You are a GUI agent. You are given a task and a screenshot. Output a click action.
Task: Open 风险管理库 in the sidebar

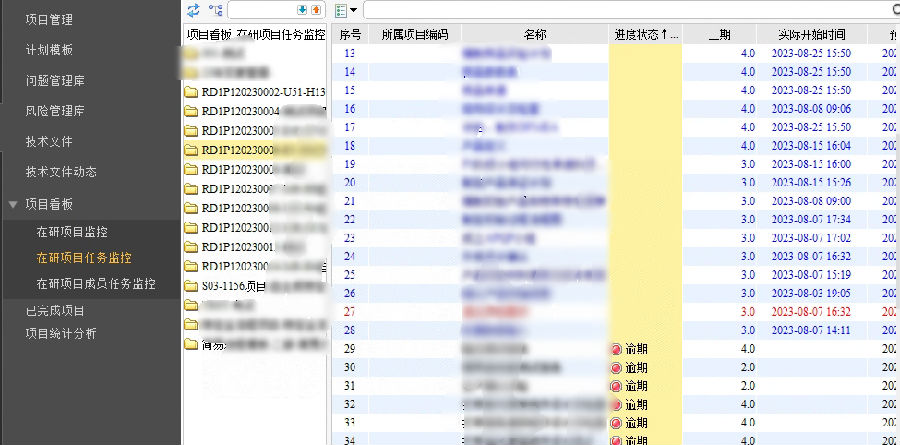[x=55, y=111]
